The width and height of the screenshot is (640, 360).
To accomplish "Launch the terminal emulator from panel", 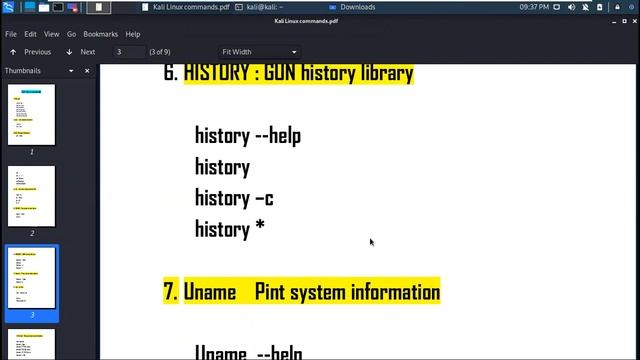I will point(58,7).
